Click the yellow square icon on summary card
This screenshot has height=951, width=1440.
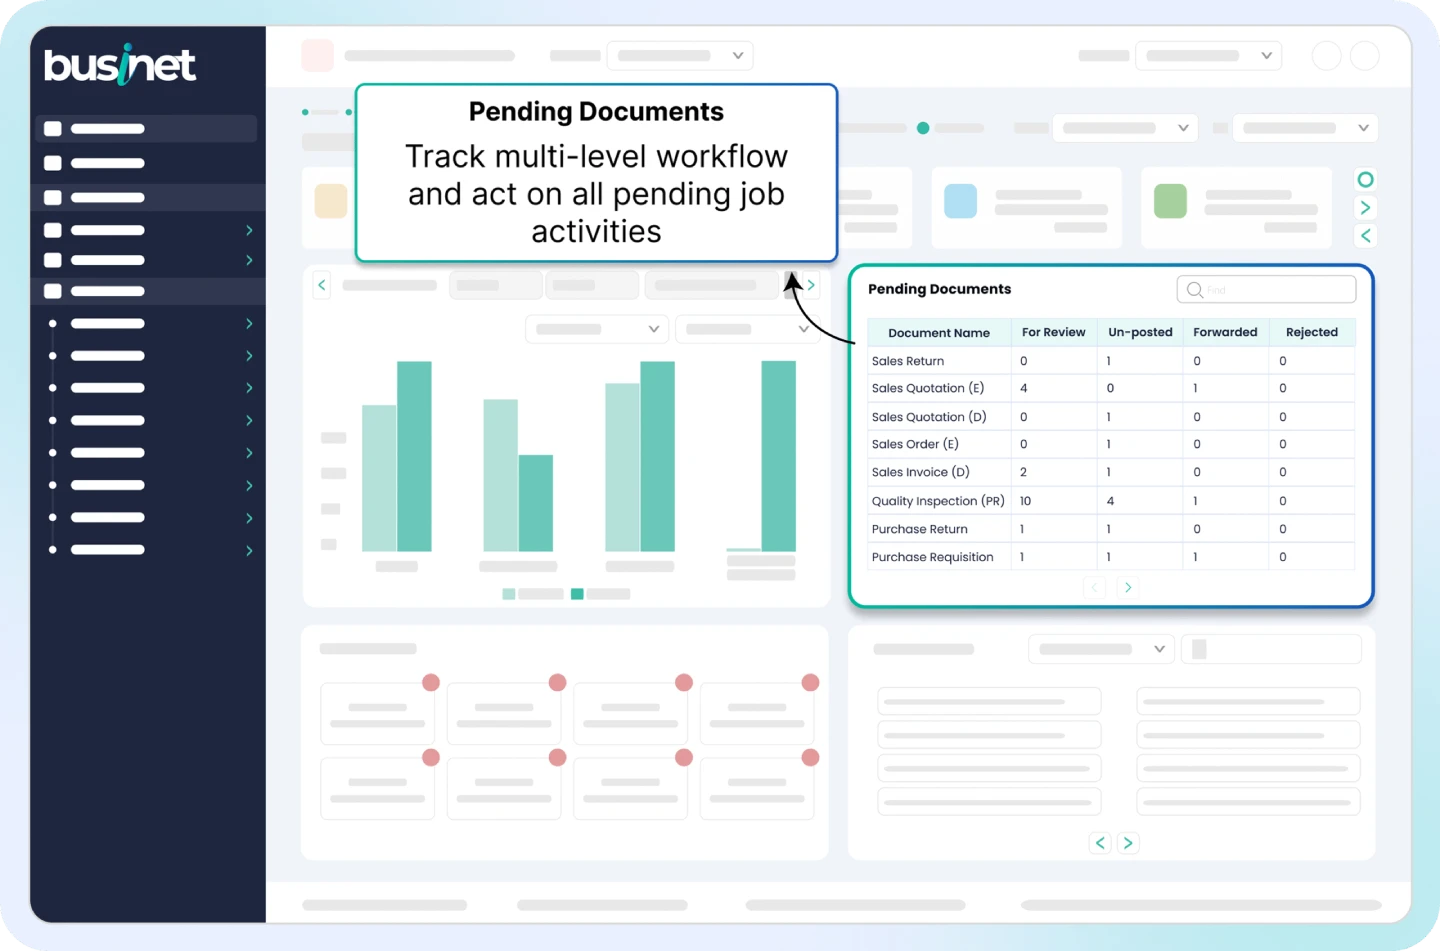click(x=331, y=201)
